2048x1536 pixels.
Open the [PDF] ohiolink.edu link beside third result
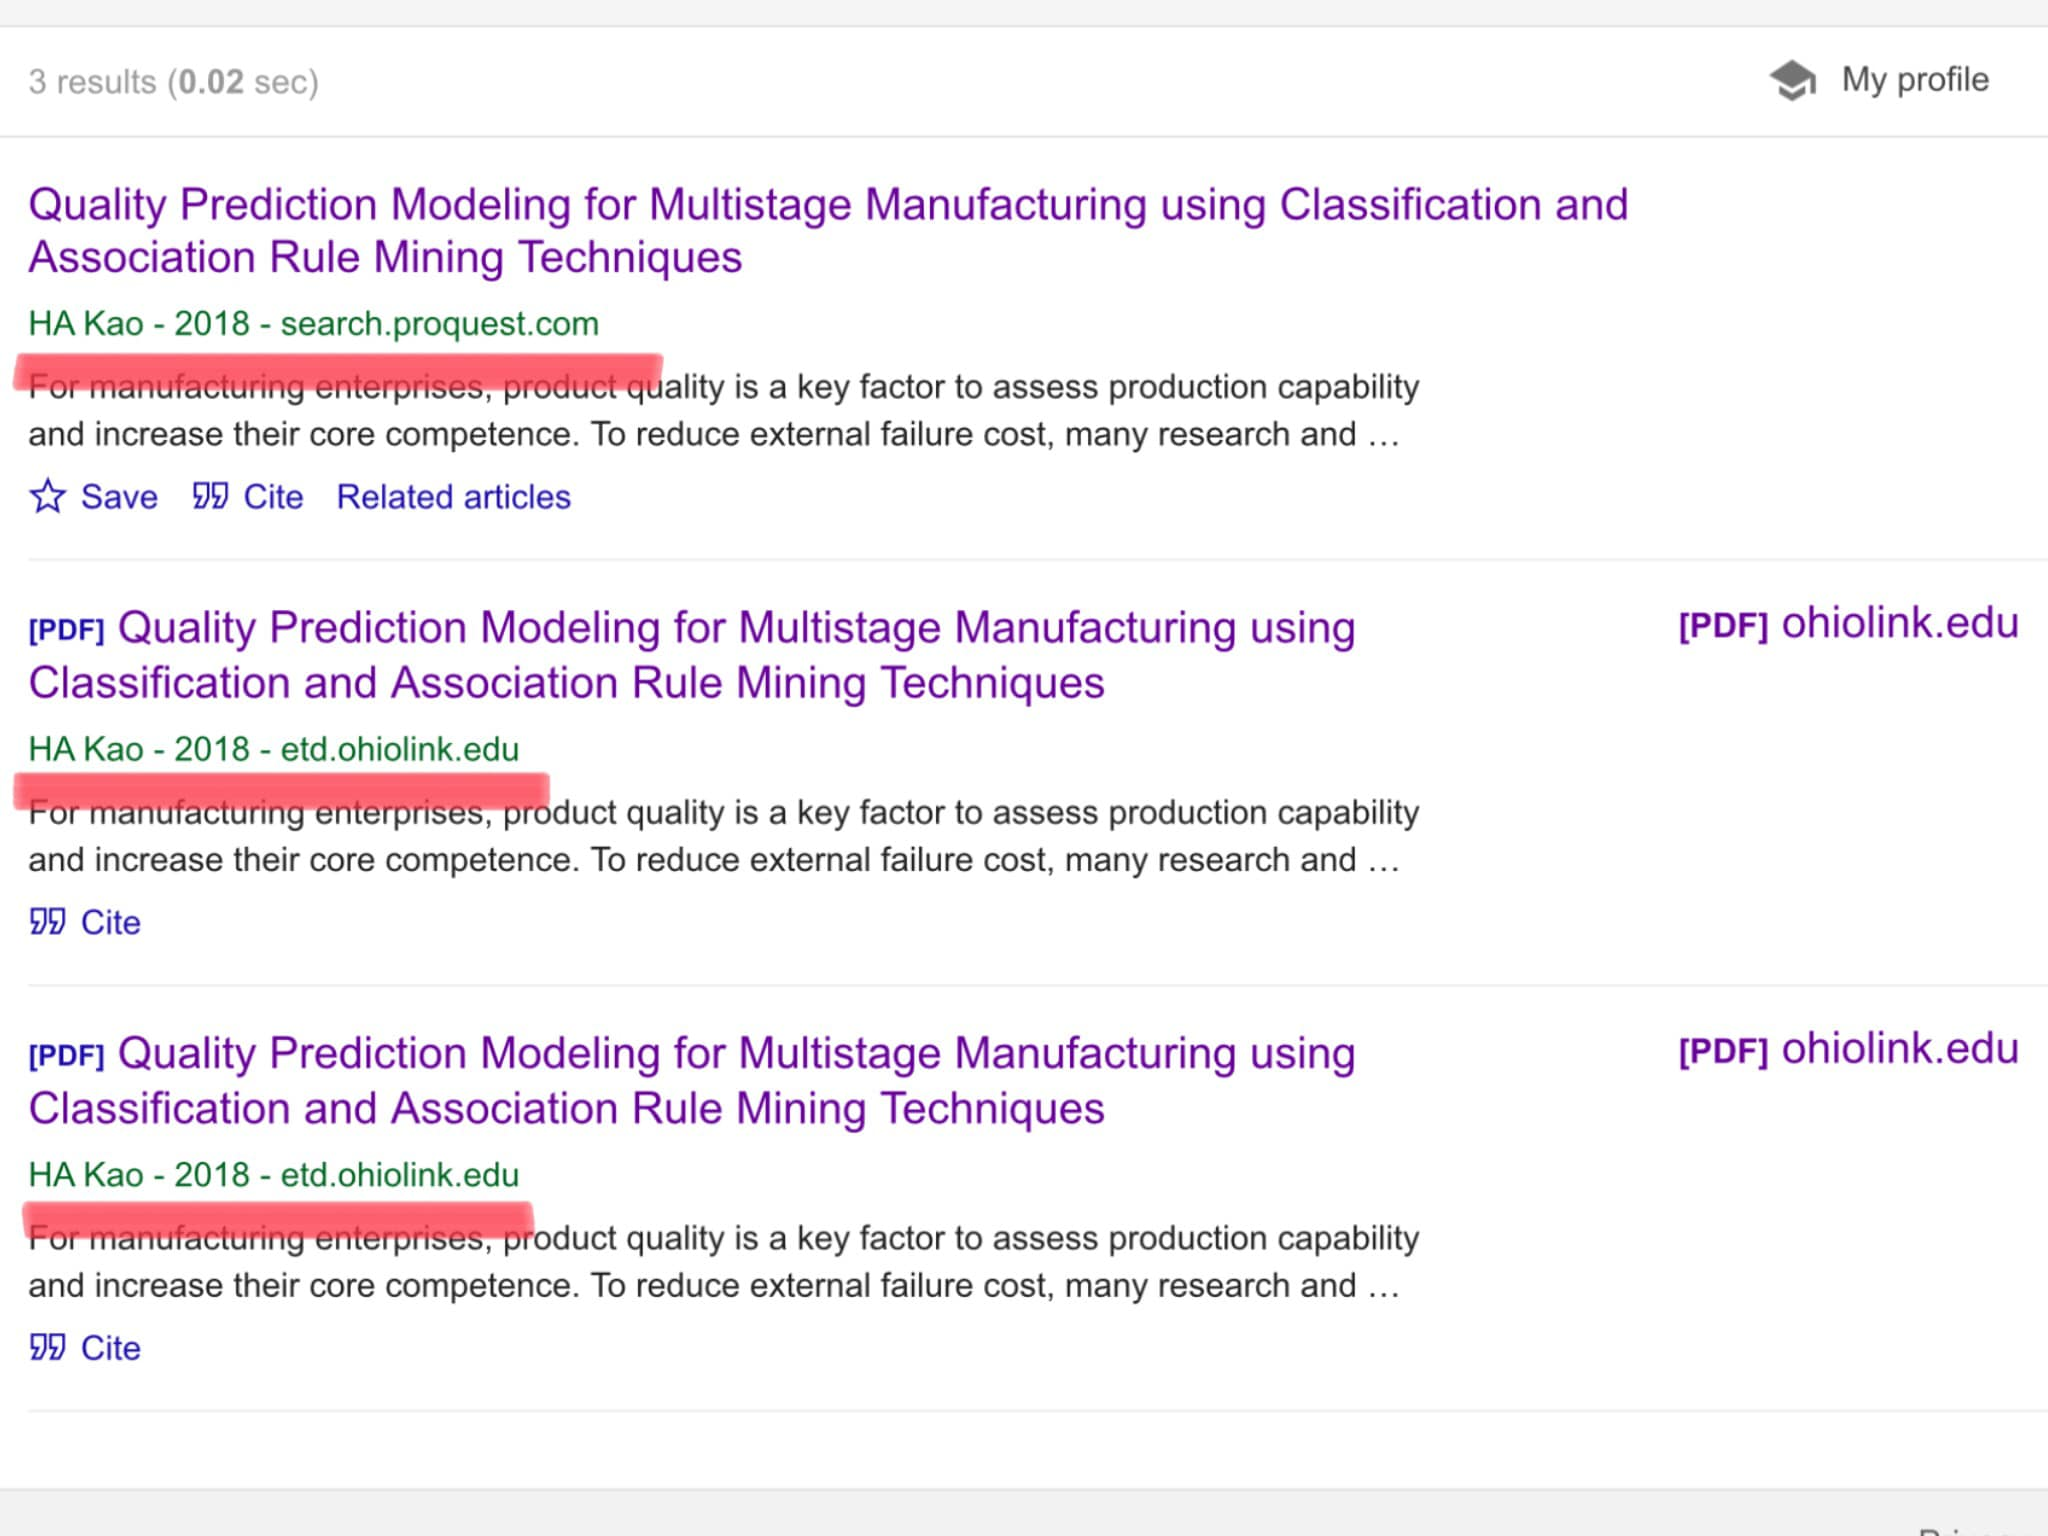click(1848, 1049)
